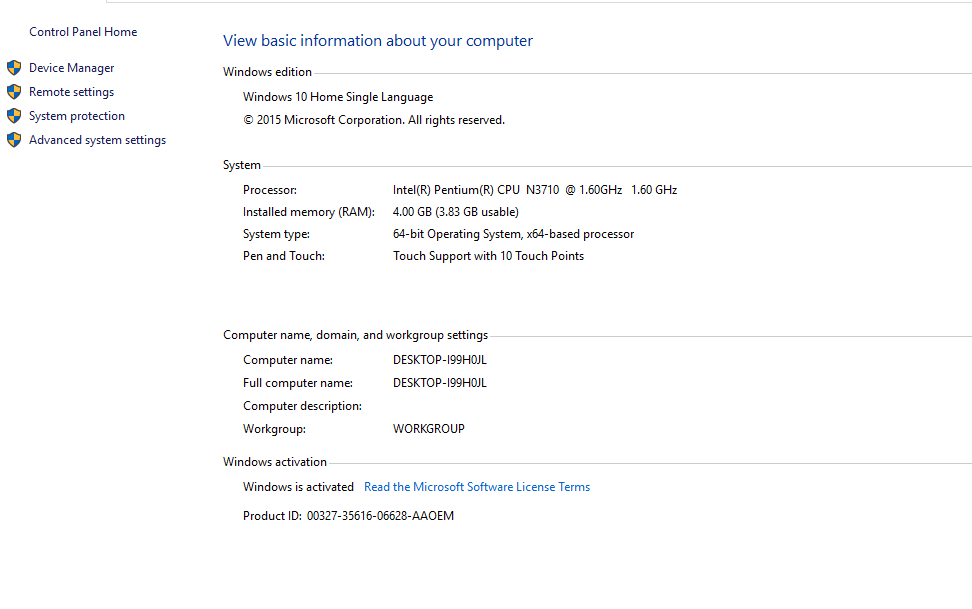Click the shield icon beside System protection
The image size is (972, 609).
[x=14, y=116]
